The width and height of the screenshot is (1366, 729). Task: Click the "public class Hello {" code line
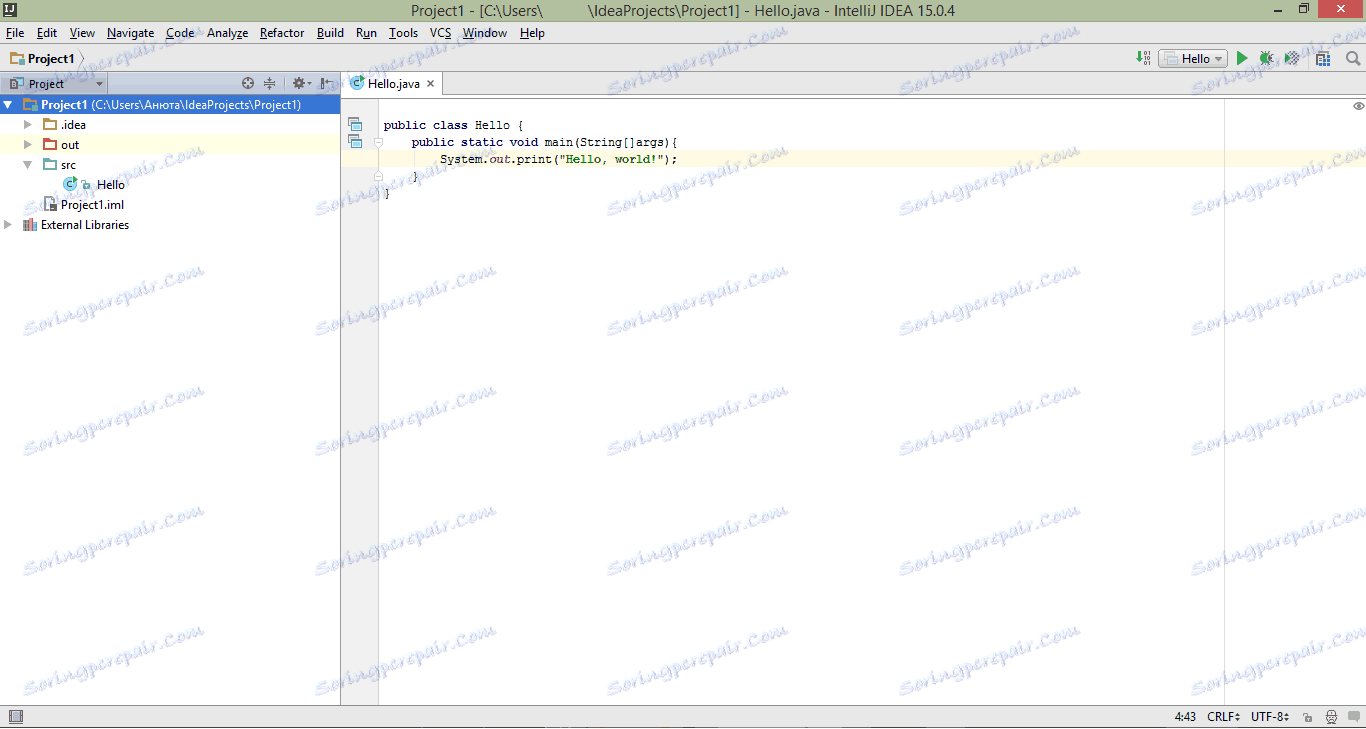click(454, 125)
